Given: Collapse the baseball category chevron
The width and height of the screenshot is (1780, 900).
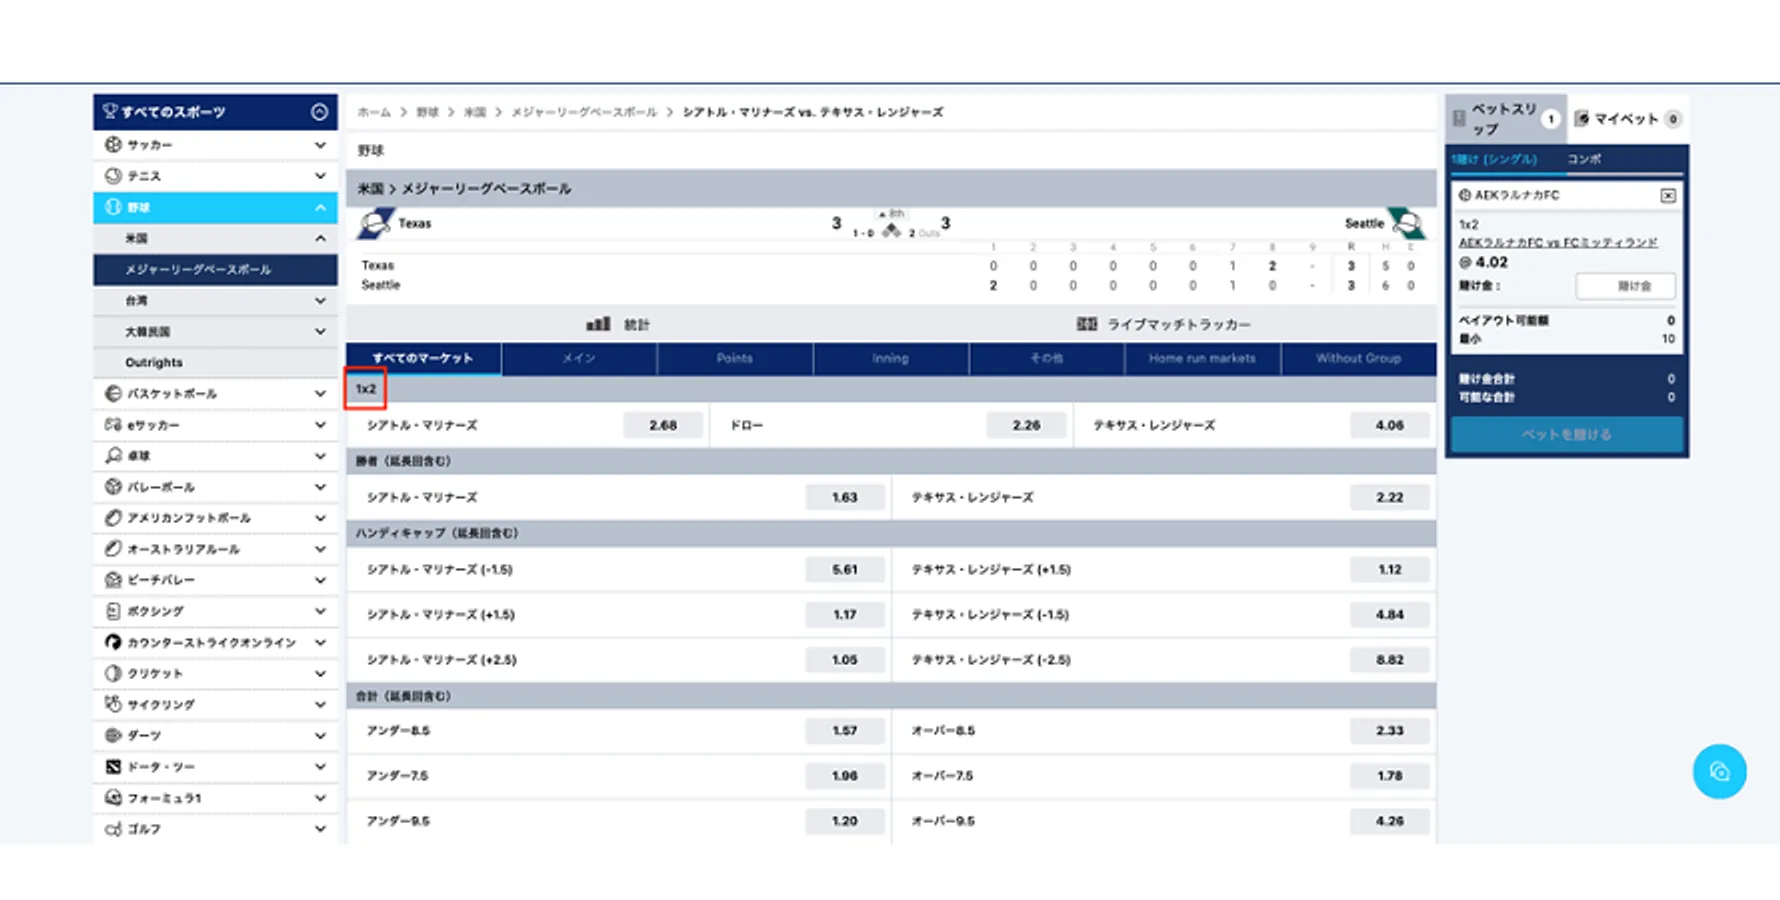Looking at the screenshot, I should [x=320, y=207].
